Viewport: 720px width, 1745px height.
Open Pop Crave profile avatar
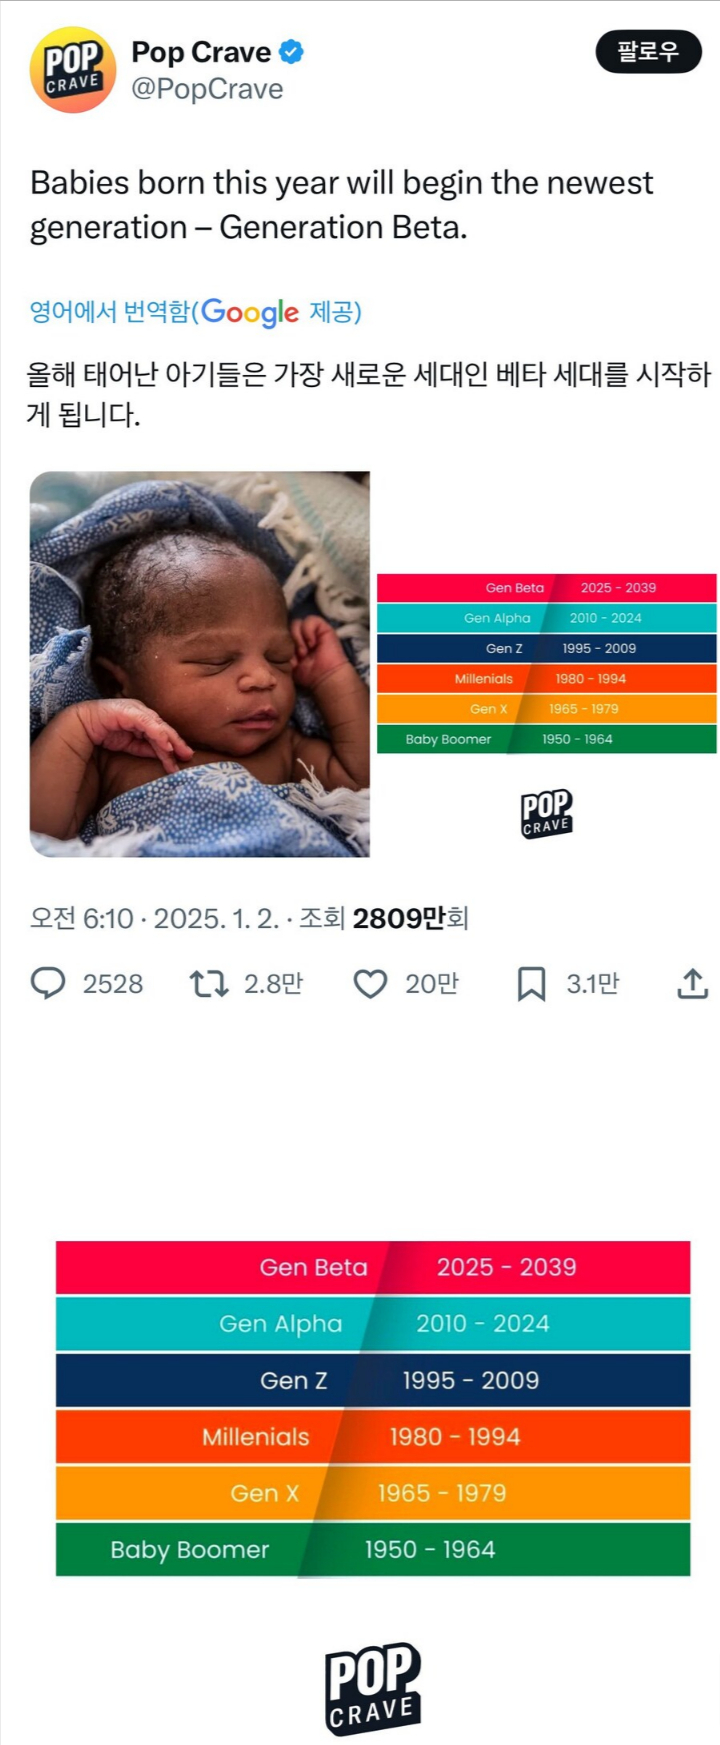[x=73, y=71]
